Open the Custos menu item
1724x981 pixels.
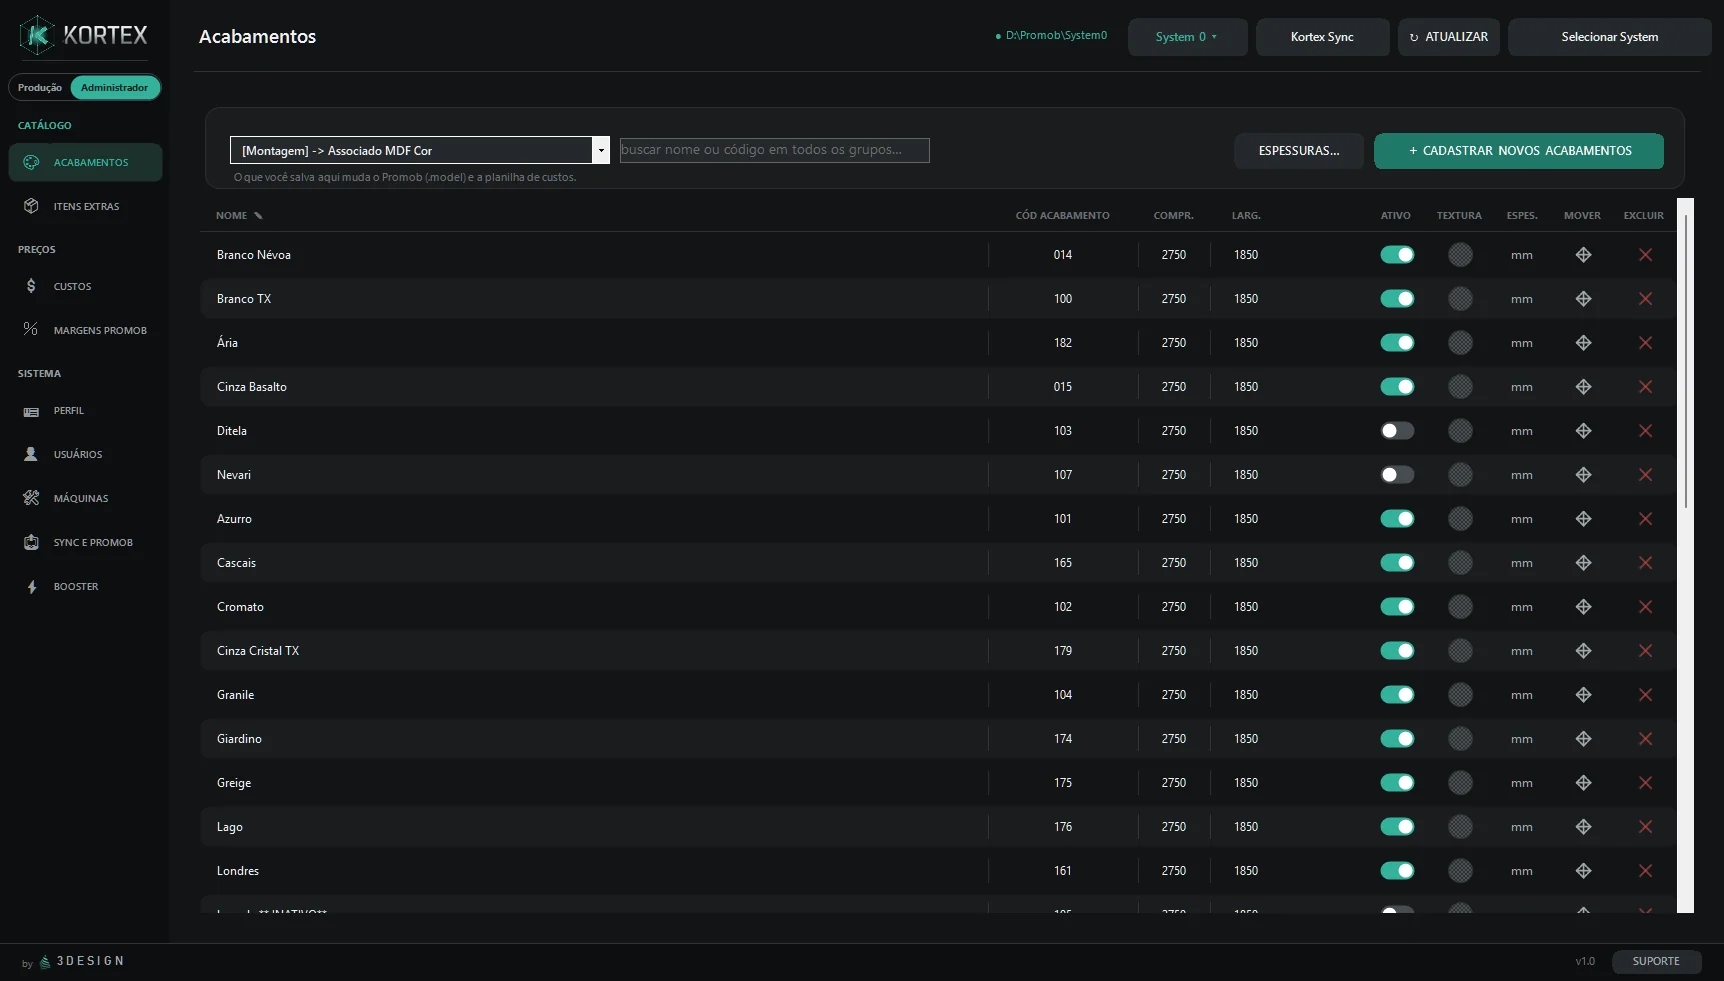coord(85,286)
